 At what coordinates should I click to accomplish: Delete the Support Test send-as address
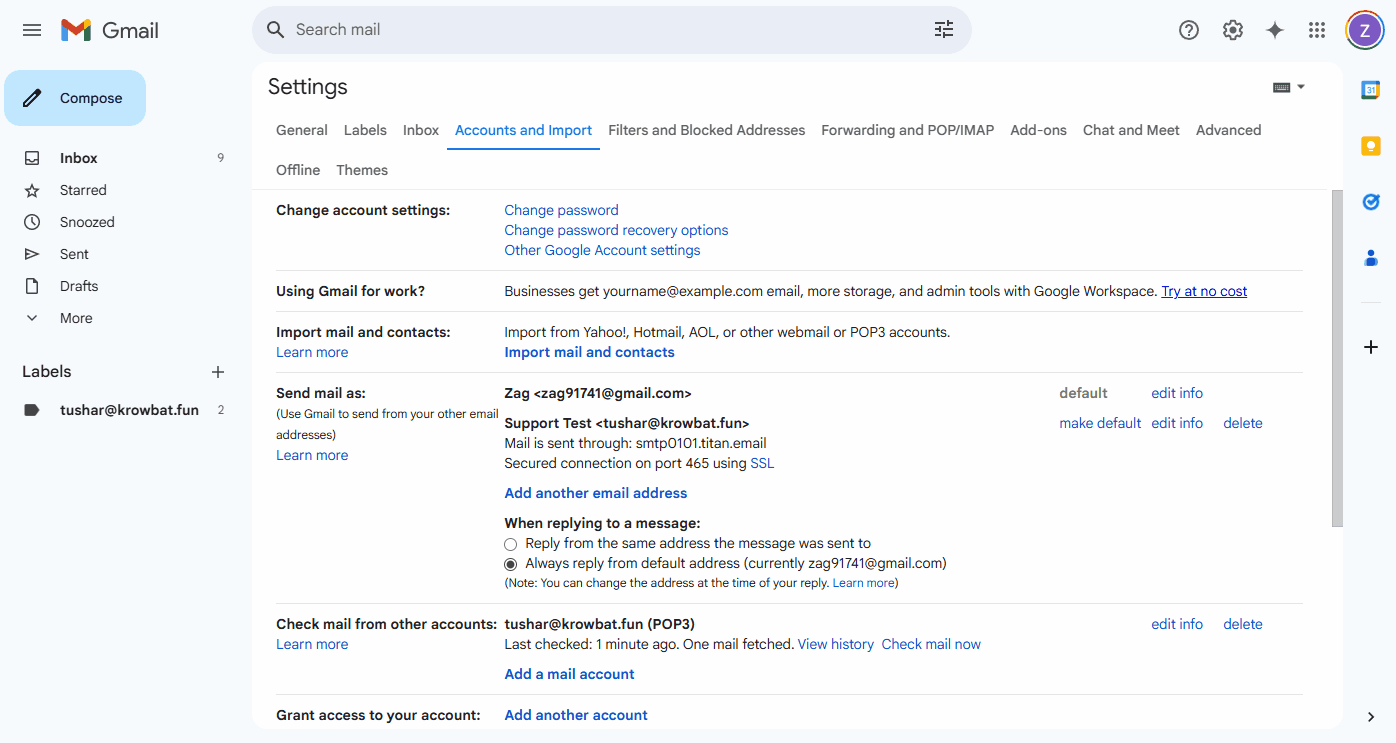(1243, 423)
